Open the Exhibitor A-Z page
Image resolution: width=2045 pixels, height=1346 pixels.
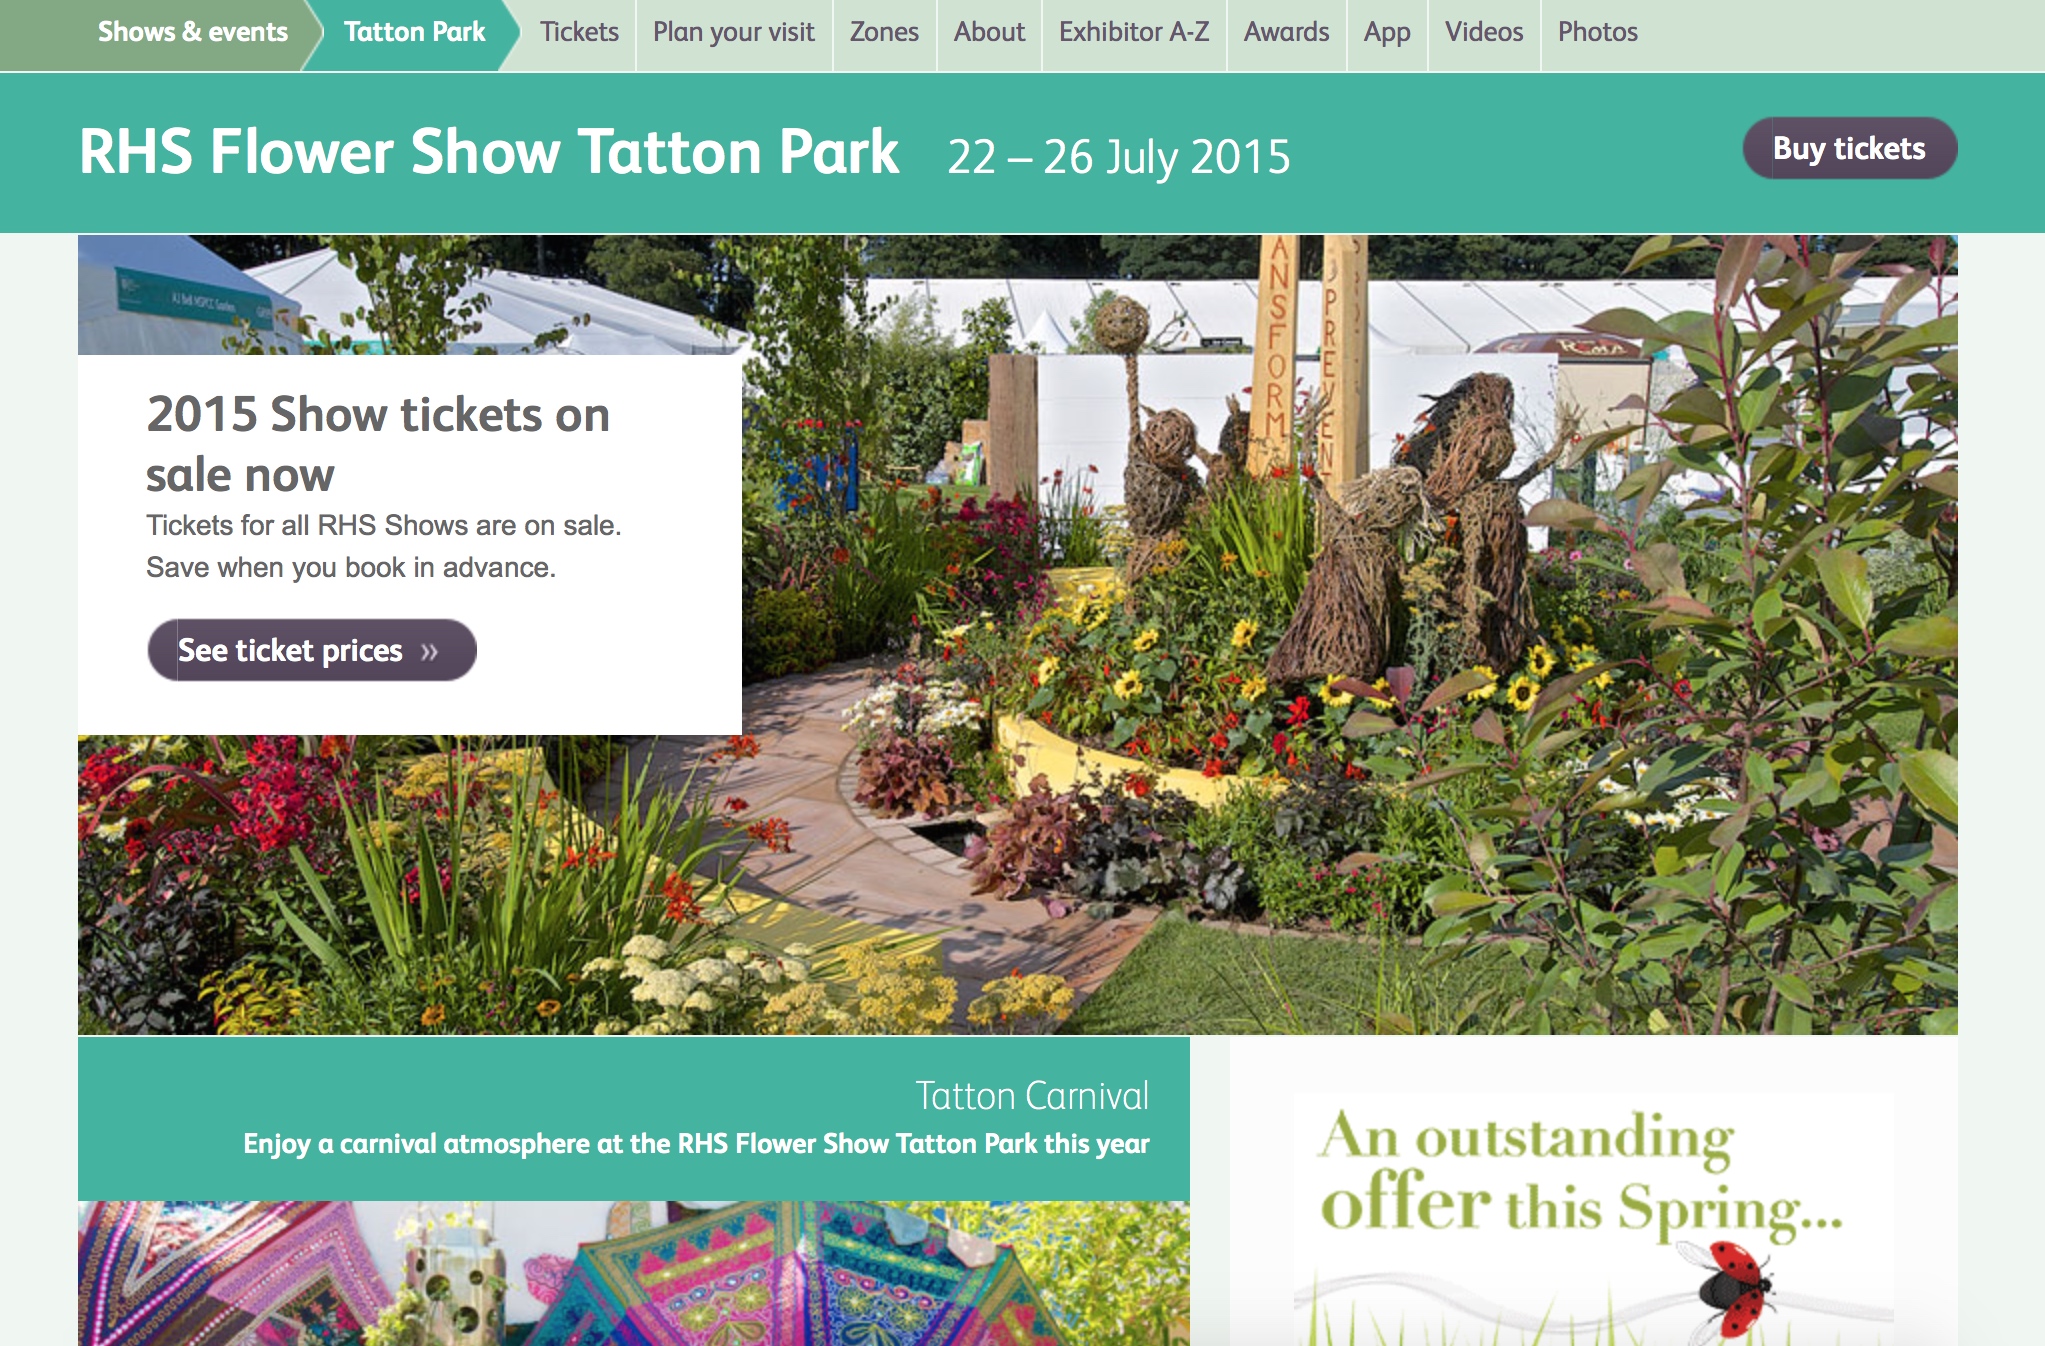(1134, 32)
